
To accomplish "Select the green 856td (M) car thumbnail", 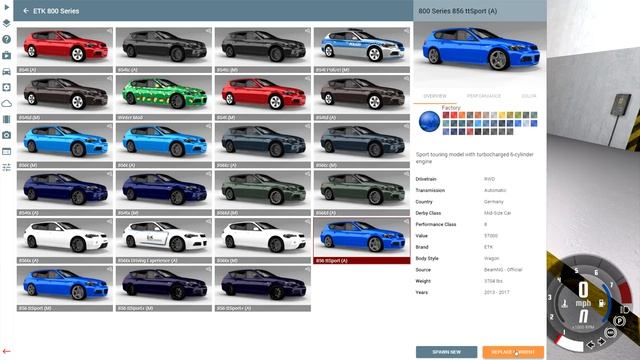I will click(x=263, y=193).
